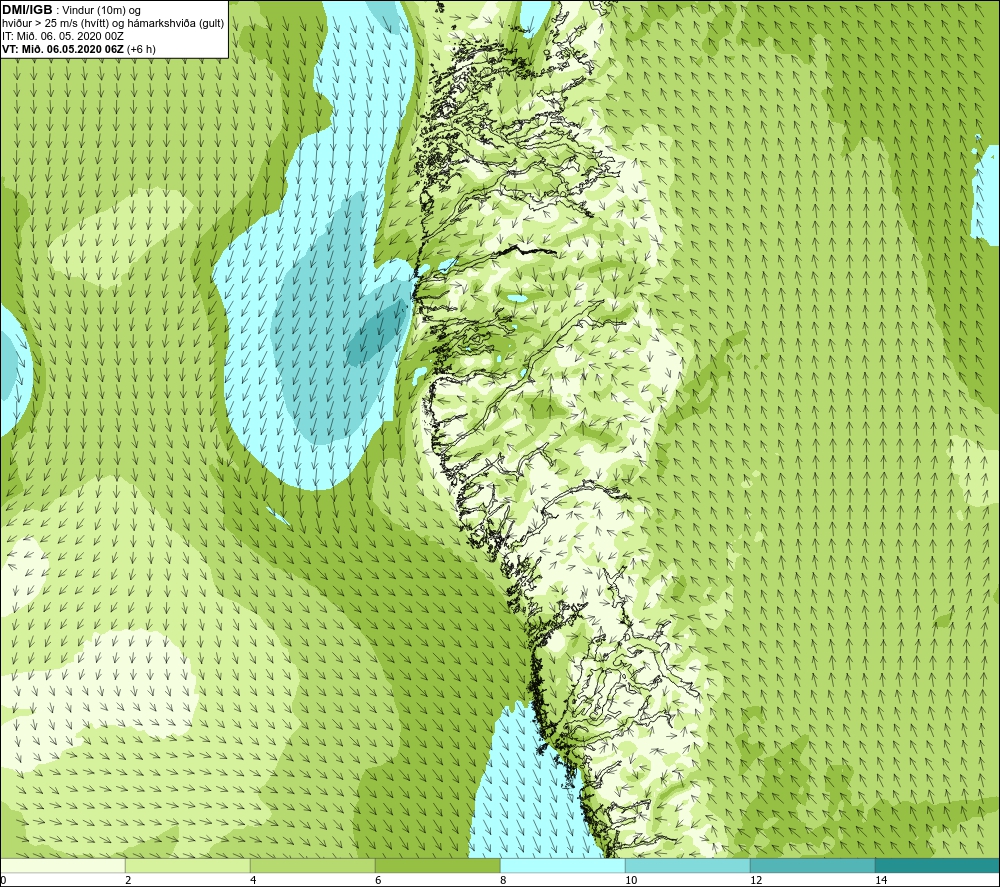Click the scale label '2'
This screenshot has width=1000, height=887.
128,880
